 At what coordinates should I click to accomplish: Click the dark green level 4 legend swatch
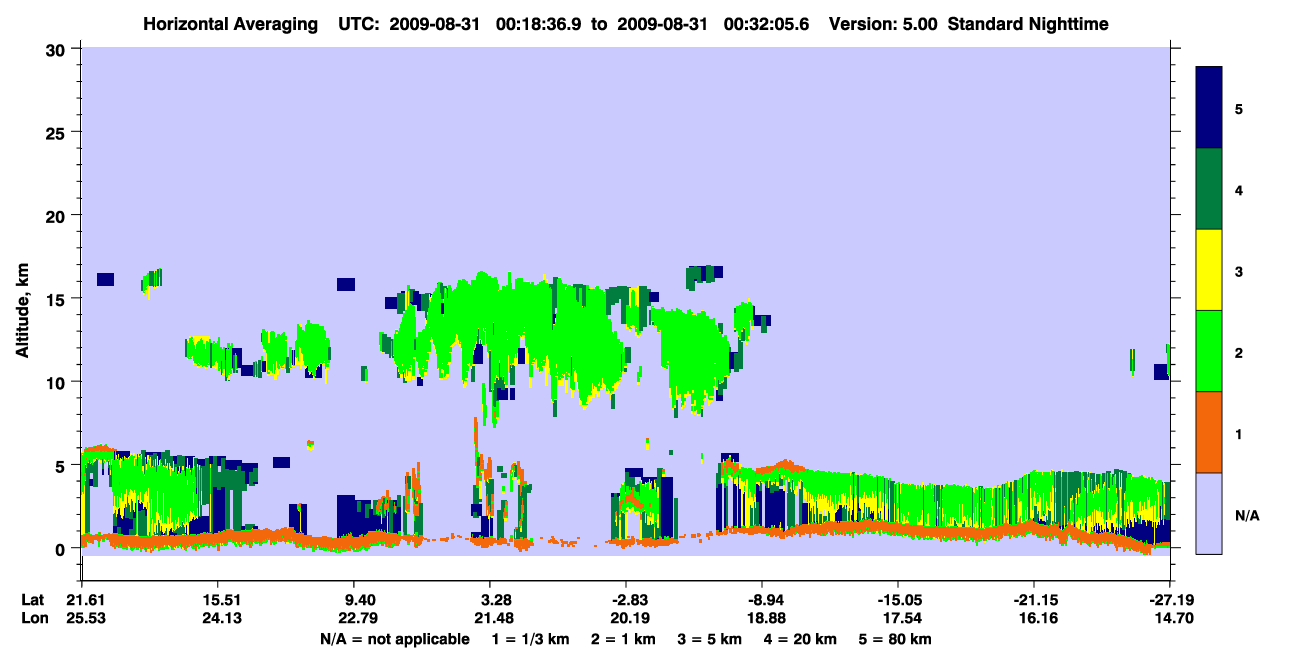click(x=1209, y=189)
